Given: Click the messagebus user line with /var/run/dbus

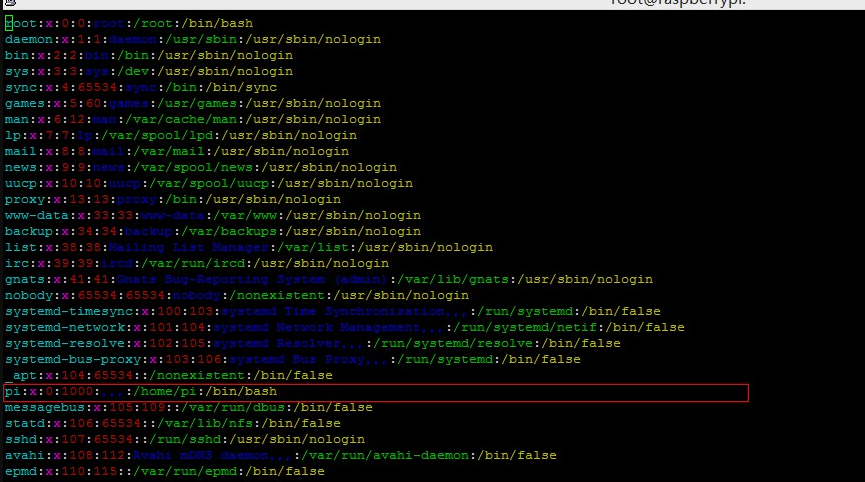Looking at the screenshot, I should 189,408.
